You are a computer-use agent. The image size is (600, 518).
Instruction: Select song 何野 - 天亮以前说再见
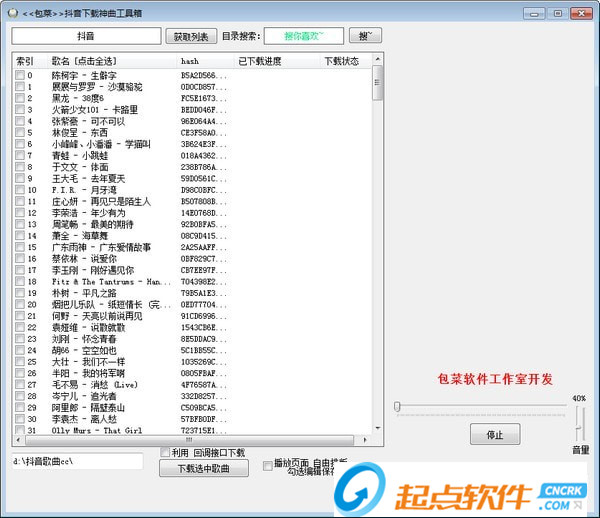97,316
